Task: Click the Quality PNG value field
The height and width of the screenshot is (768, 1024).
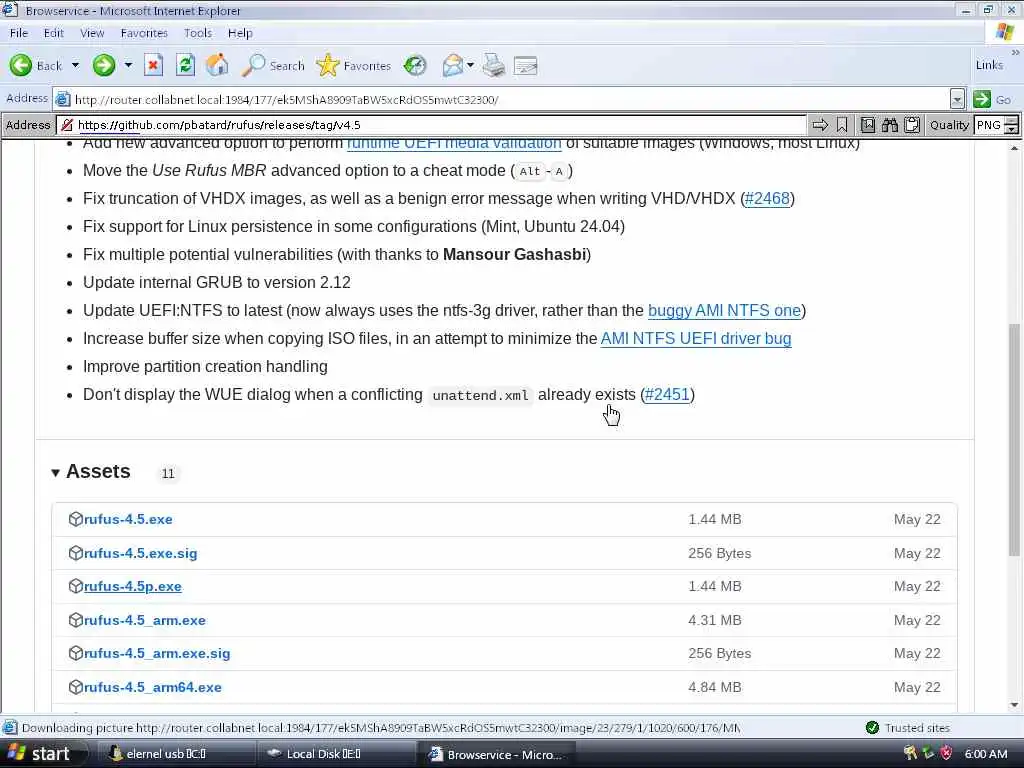Action: pos(989,125)
